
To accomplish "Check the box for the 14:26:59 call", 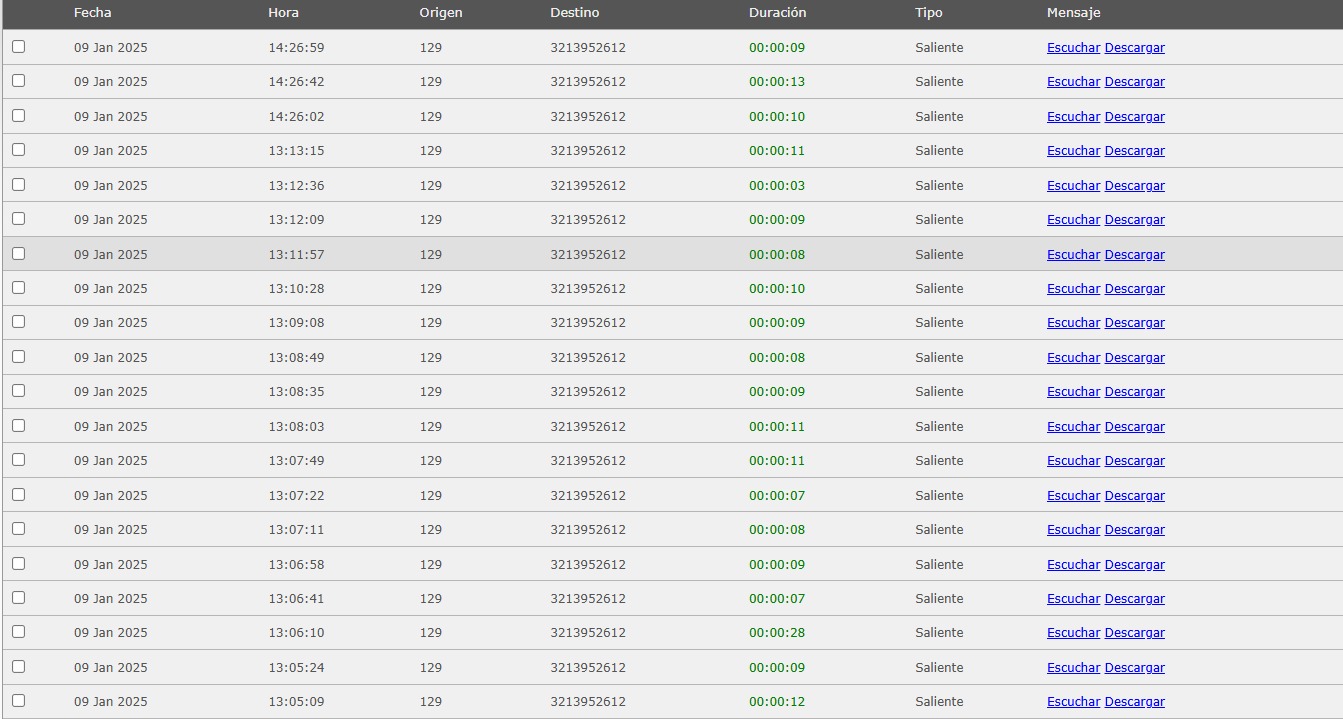I will (x=18, y=47).
